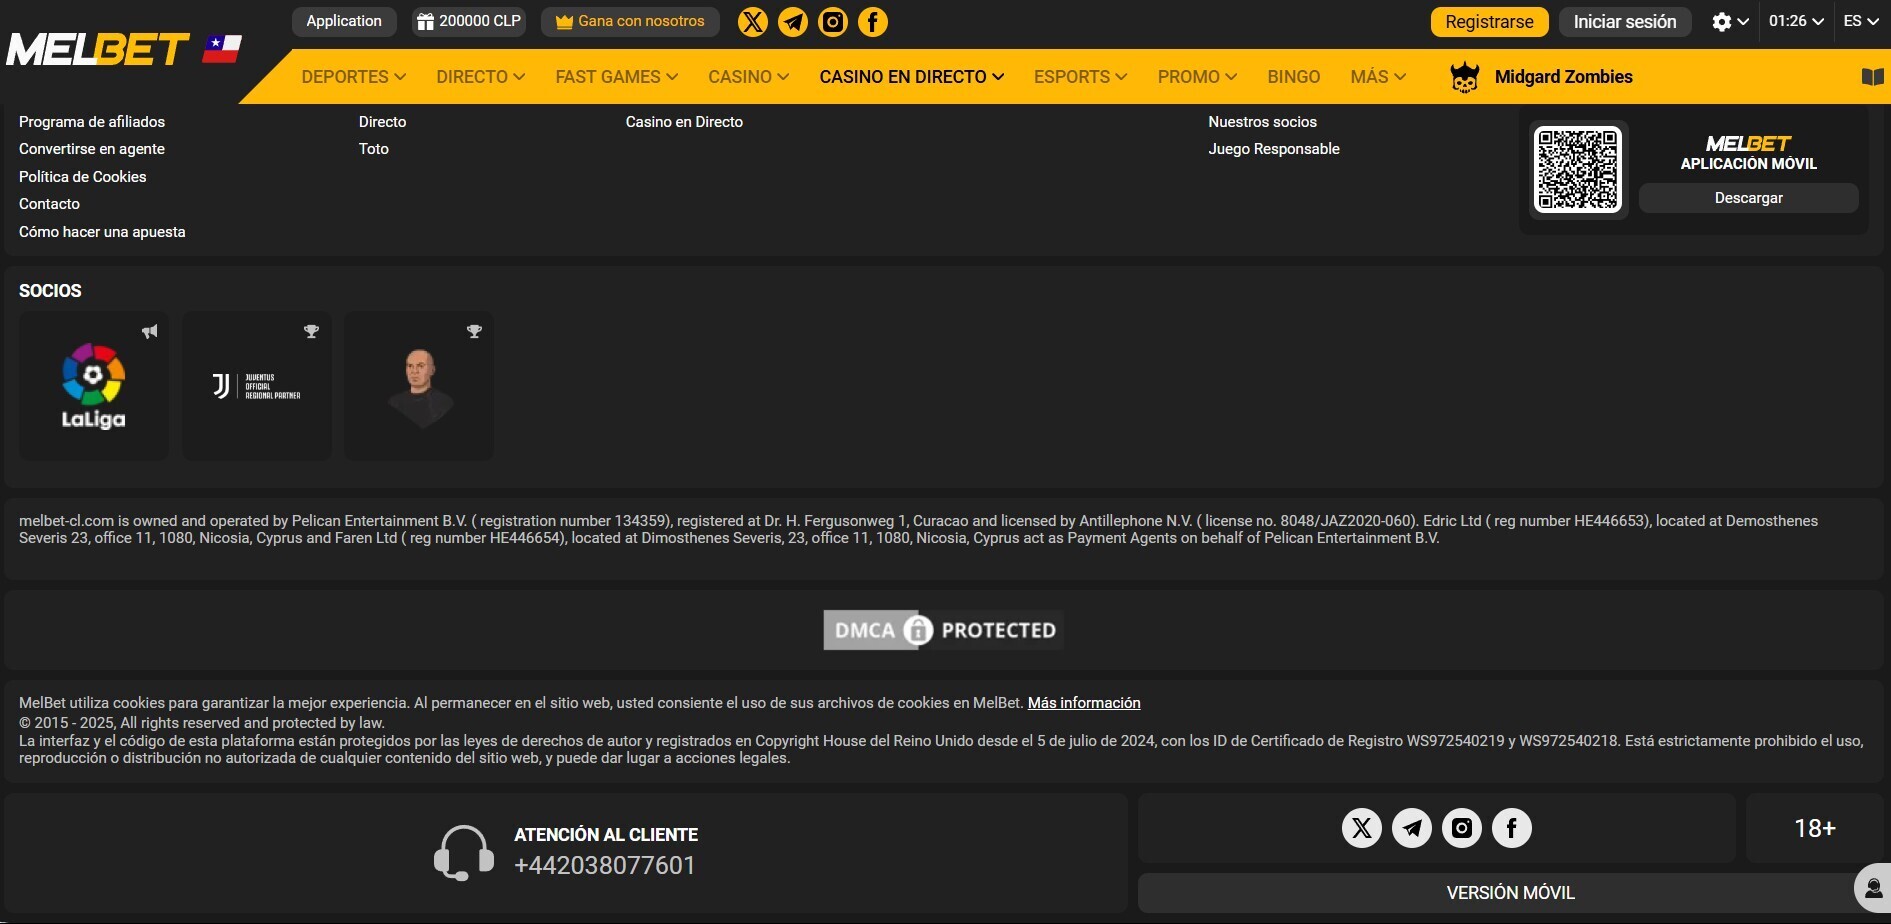Screen dimensions: 1891x924
Task: Expand the ES language selector
Action: (1860, 21)
